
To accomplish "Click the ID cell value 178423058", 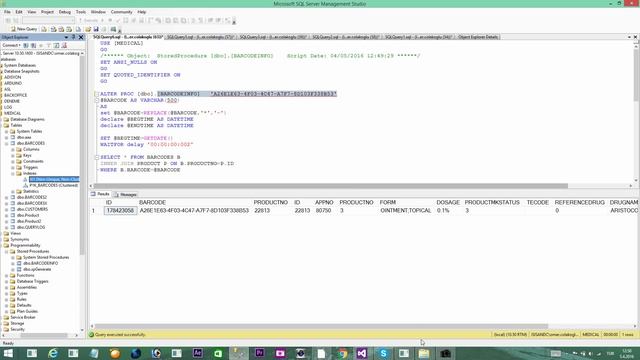I will point(120,211).
